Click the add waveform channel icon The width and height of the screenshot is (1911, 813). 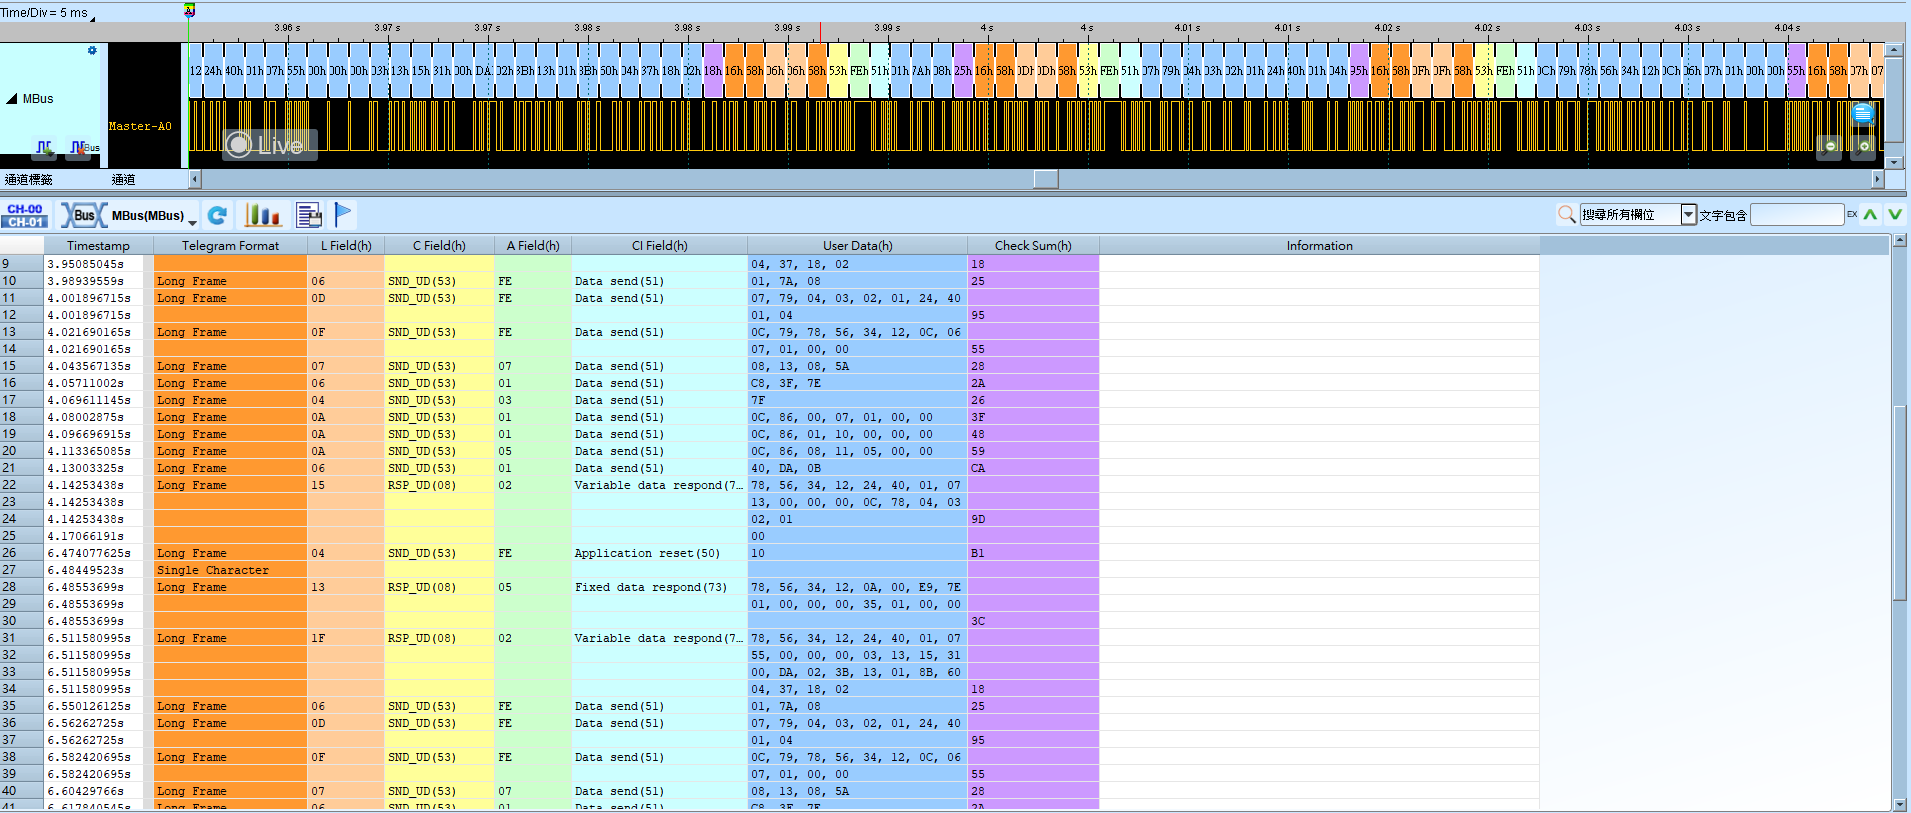pos(45,148)
